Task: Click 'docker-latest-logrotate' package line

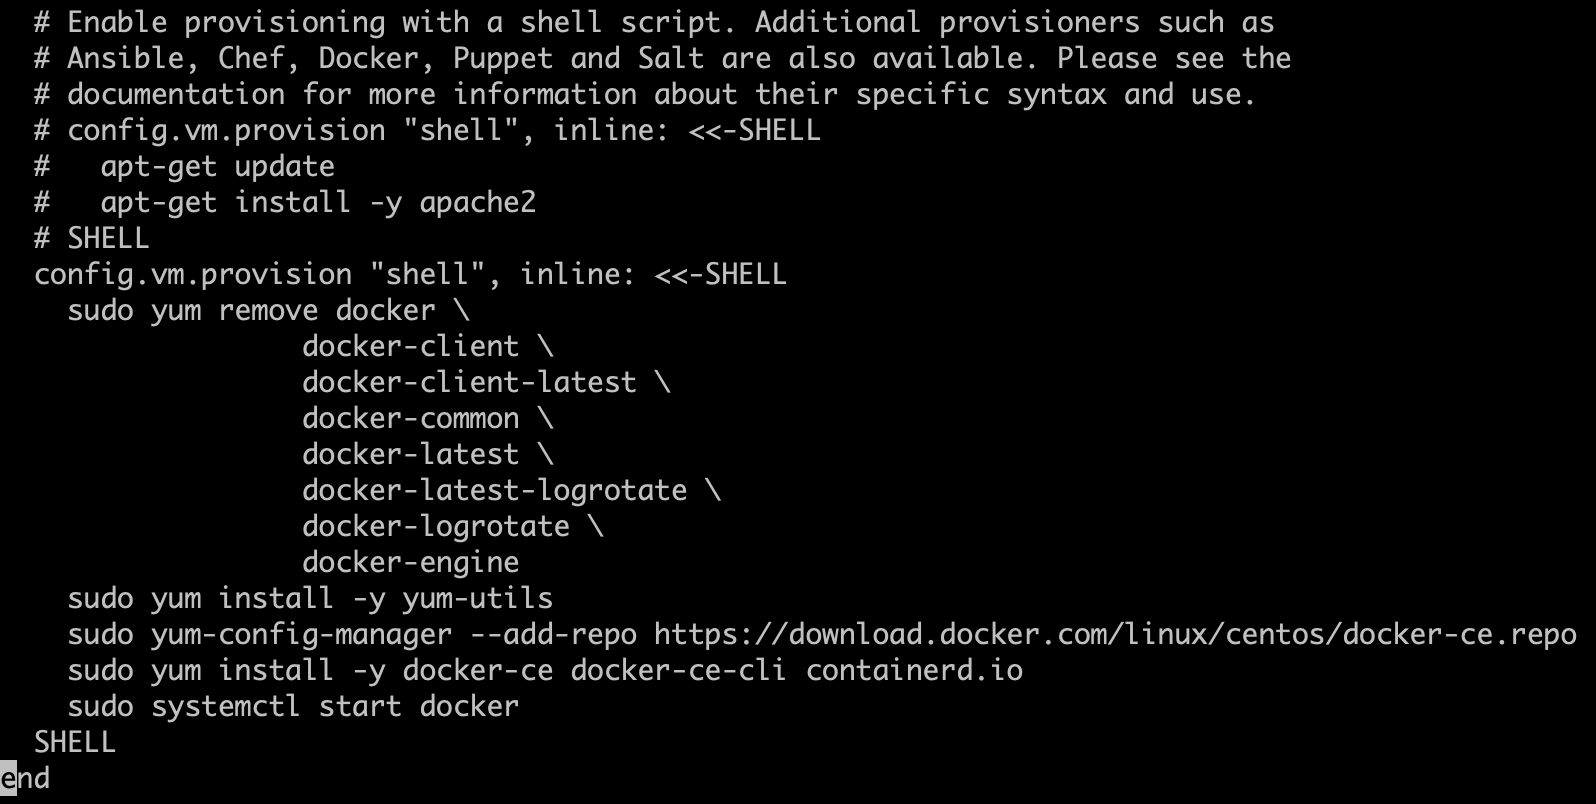Action: pyautogui.click(x=494, y=490)
